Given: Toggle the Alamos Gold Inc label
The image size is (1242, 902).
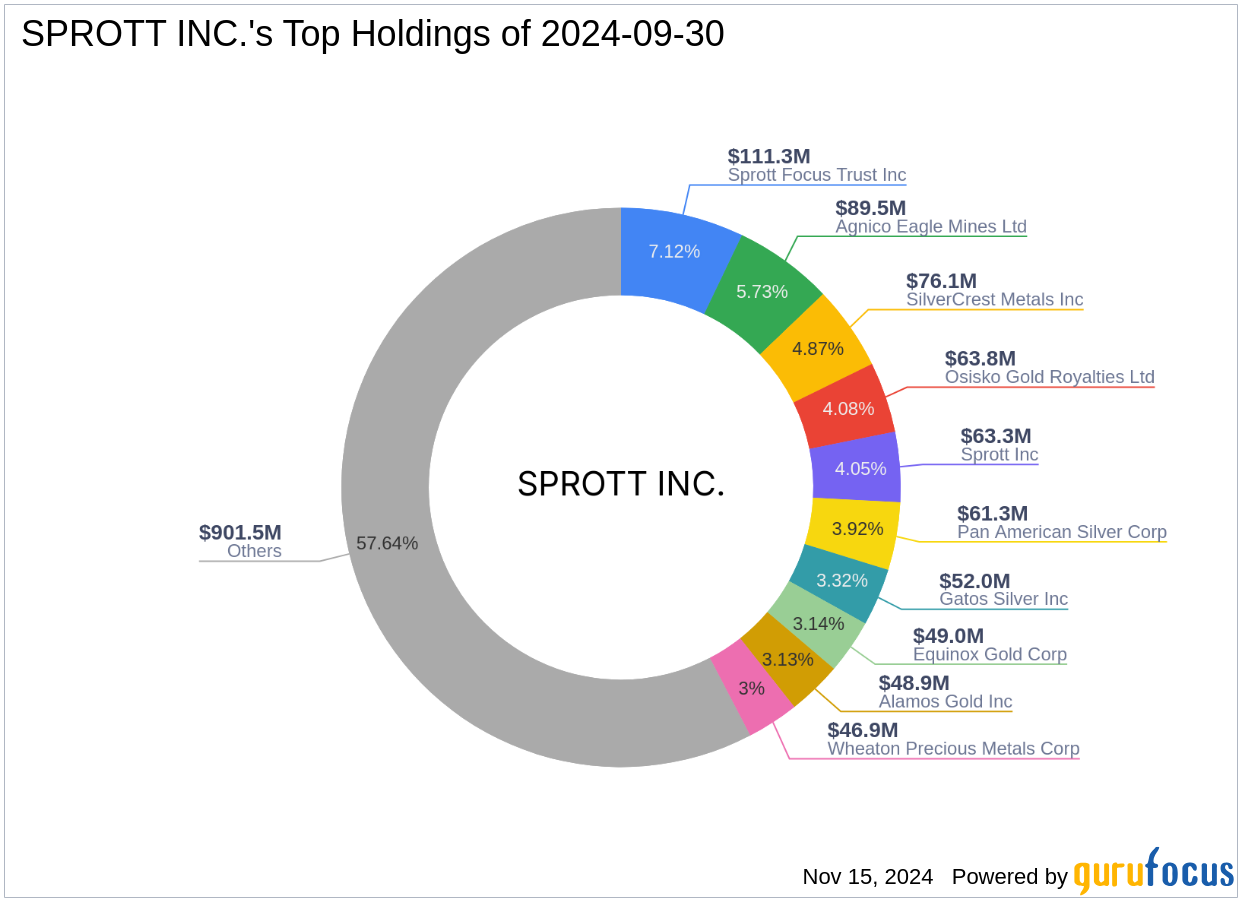Looking at the screenshot, I should pyautogui.click(x=945, y=702).
